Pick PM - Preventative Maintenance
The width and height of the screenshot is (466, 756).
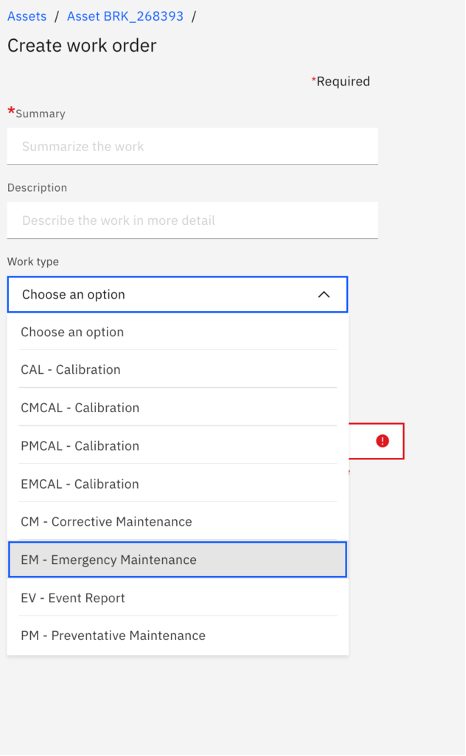pos(178,635)
